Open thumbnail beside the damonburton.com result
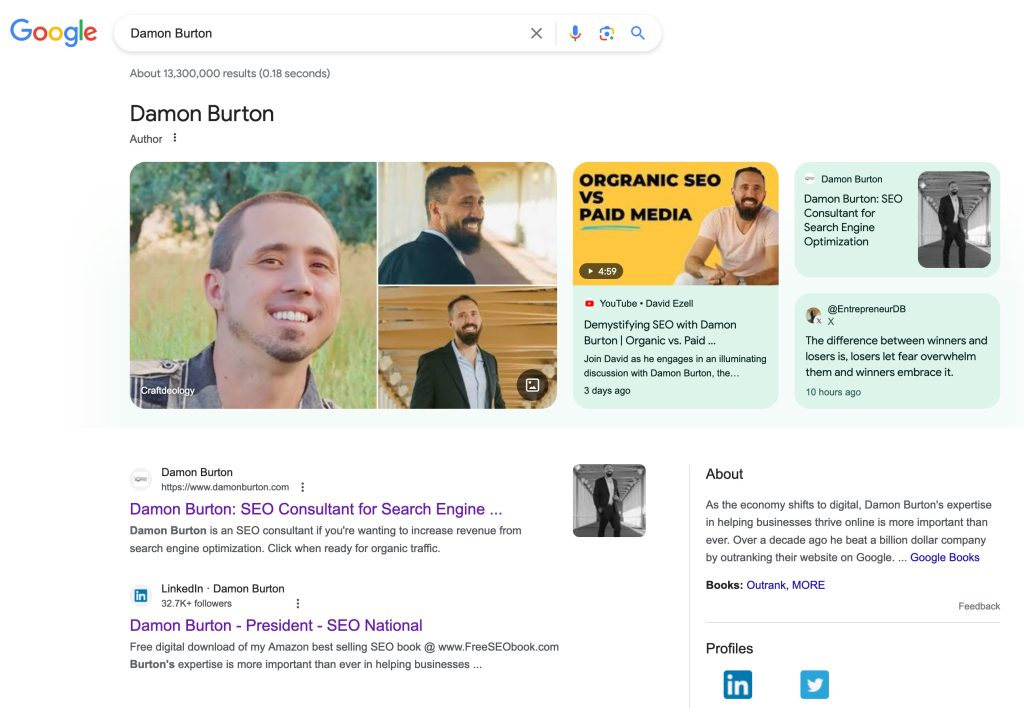 pyautogui.click(x=609, y=500)
